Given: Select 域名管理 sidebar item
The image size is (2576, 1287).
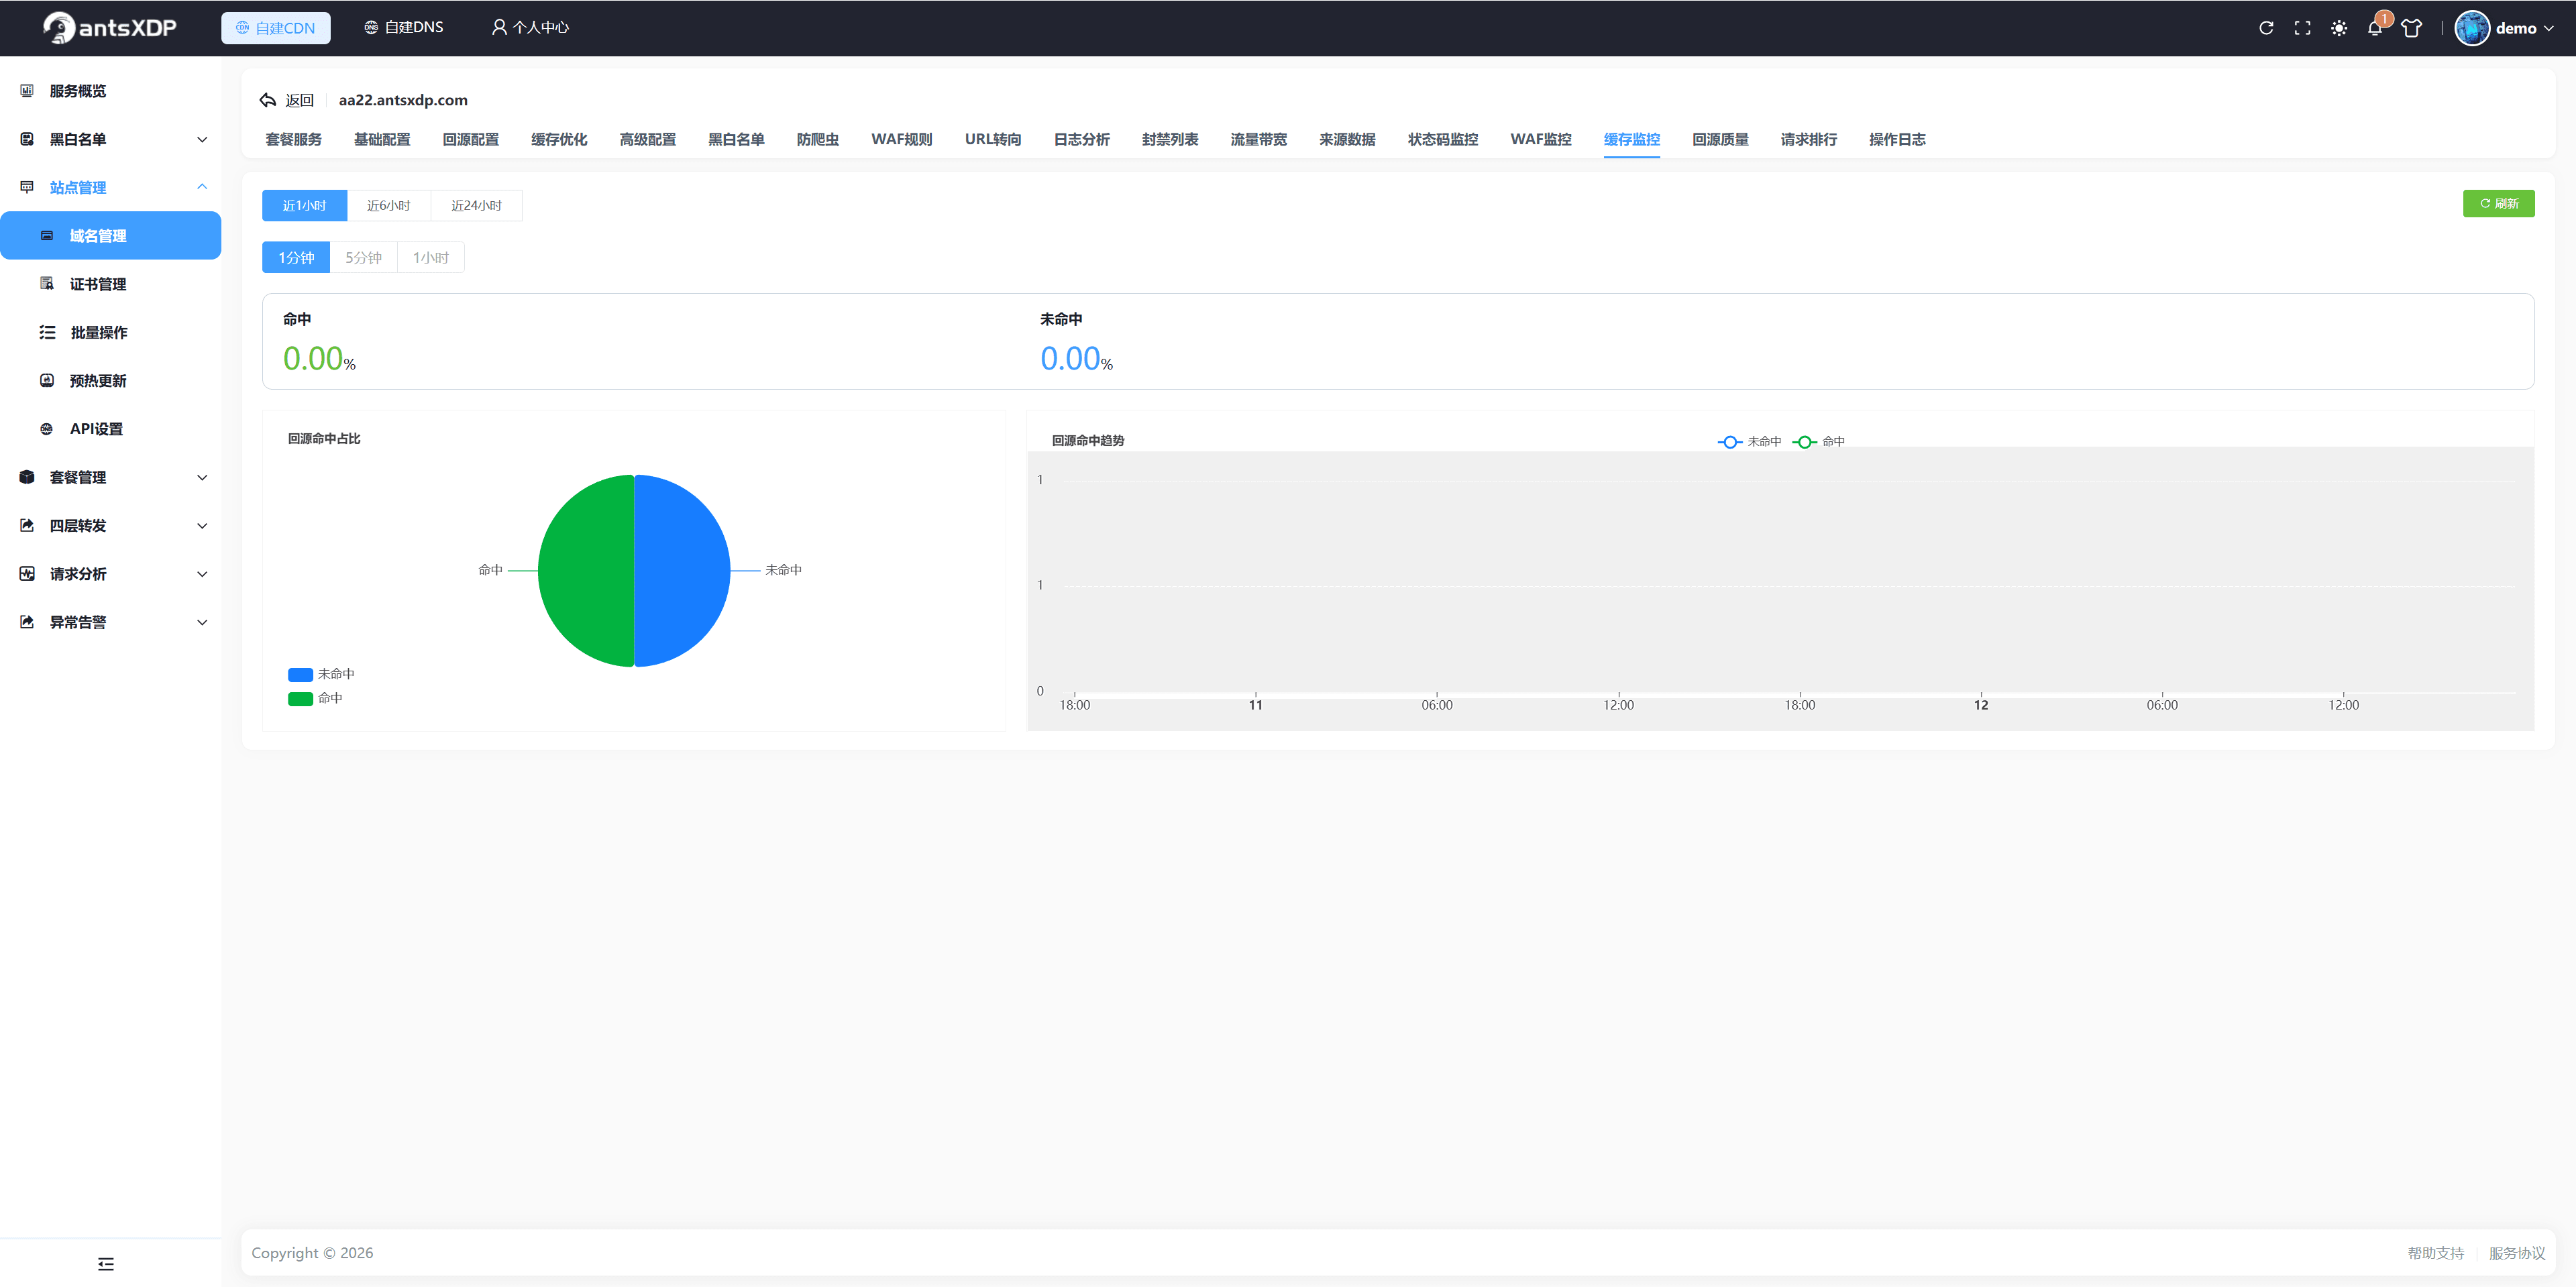Looking at the screenshot, I should pyautogui.click(x=110, y=236).
